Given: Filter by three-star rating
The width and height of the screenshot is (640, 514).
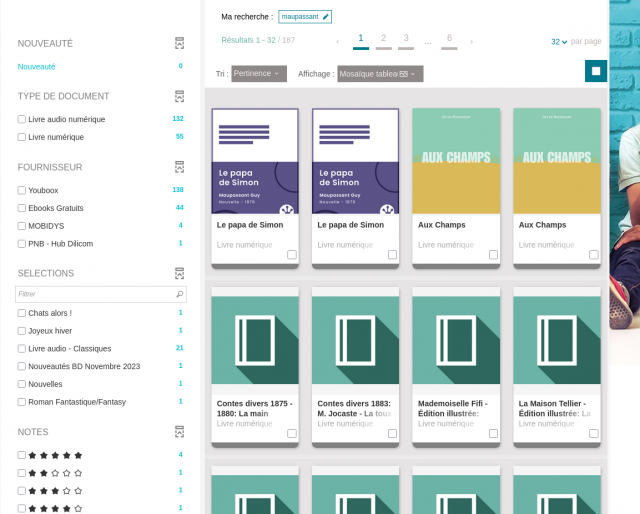Looking at the screenshot, I should click(x=22, y=491).
